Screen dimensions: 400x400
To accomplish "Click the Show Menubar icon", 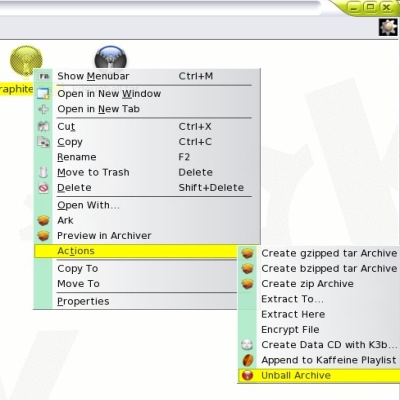I will click(44, 76).
